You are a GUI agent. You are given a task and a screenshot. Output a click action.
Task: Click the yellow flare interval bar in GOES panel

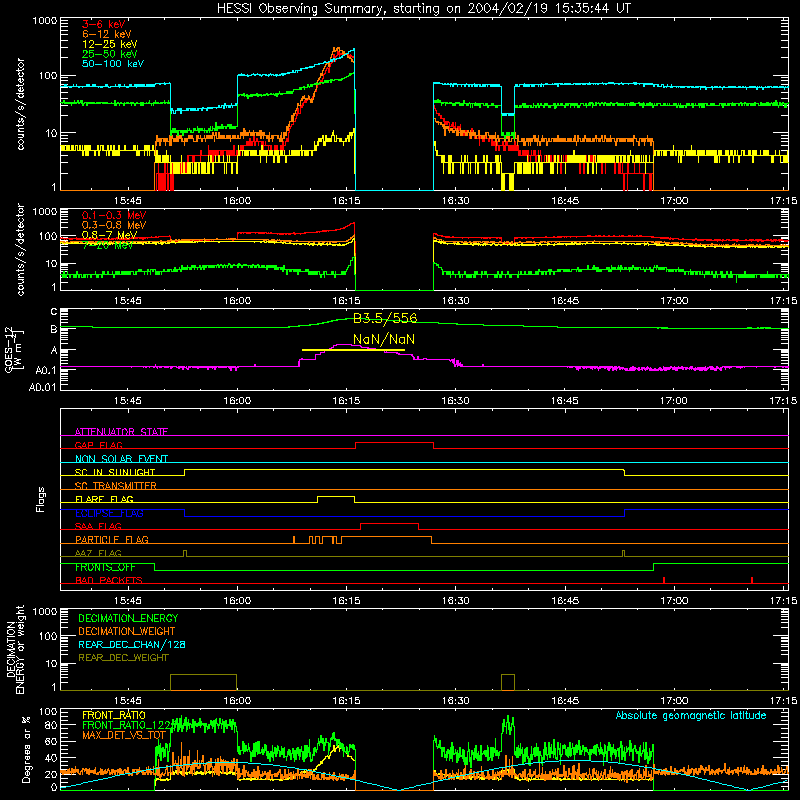(353, 350)
